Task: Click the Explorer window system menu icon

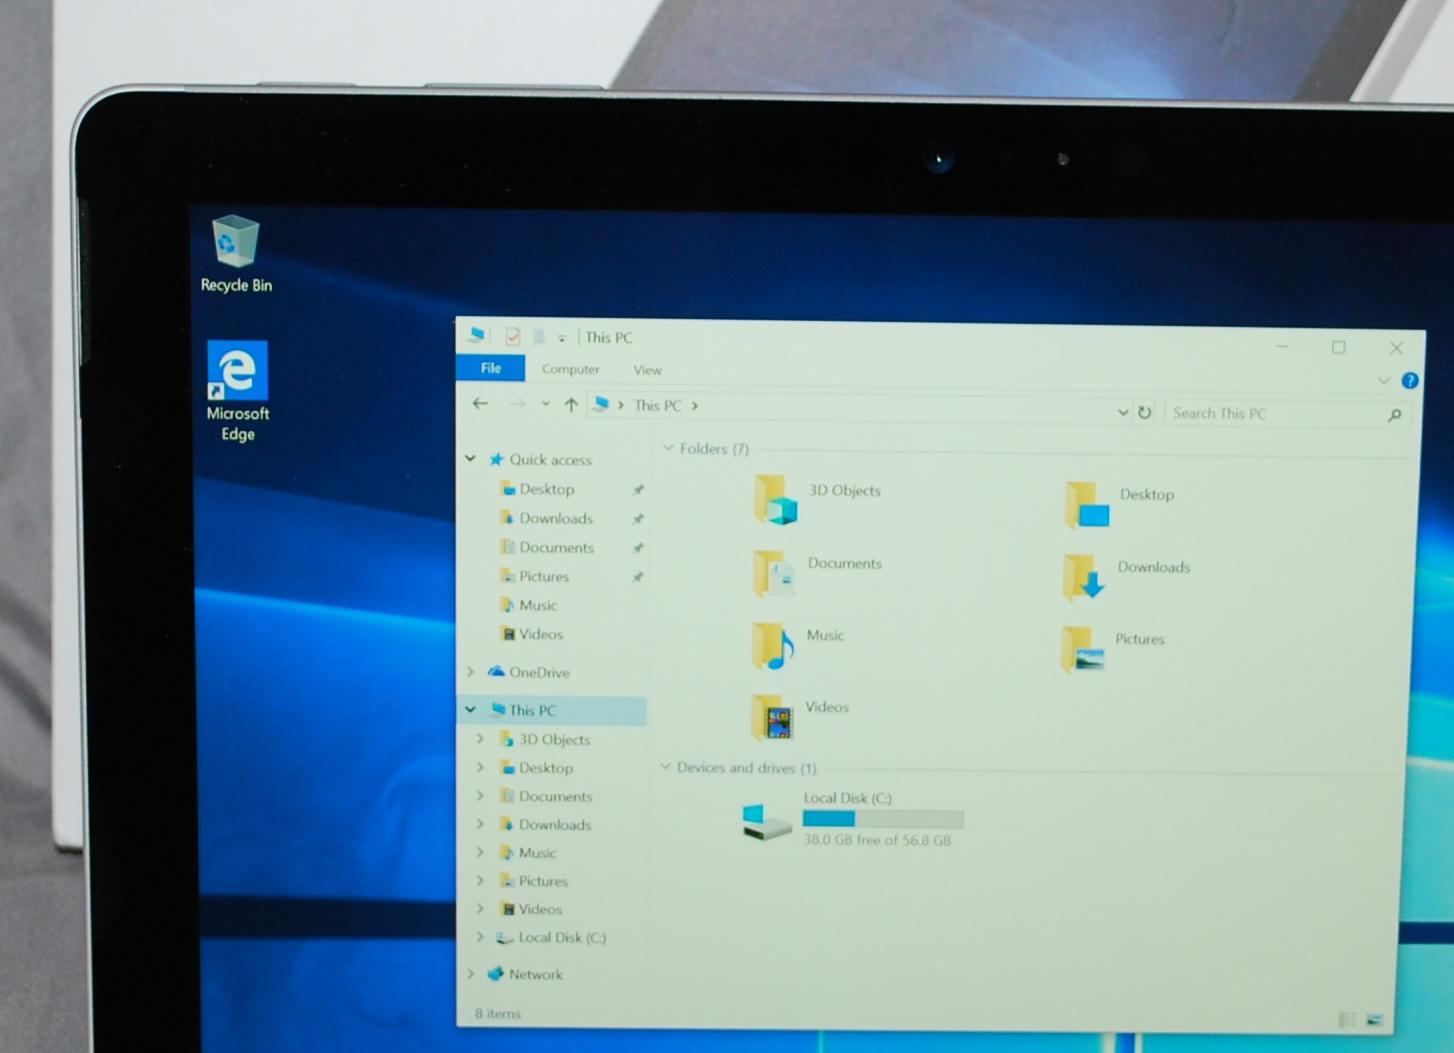Action: click(x=477, y=335)
